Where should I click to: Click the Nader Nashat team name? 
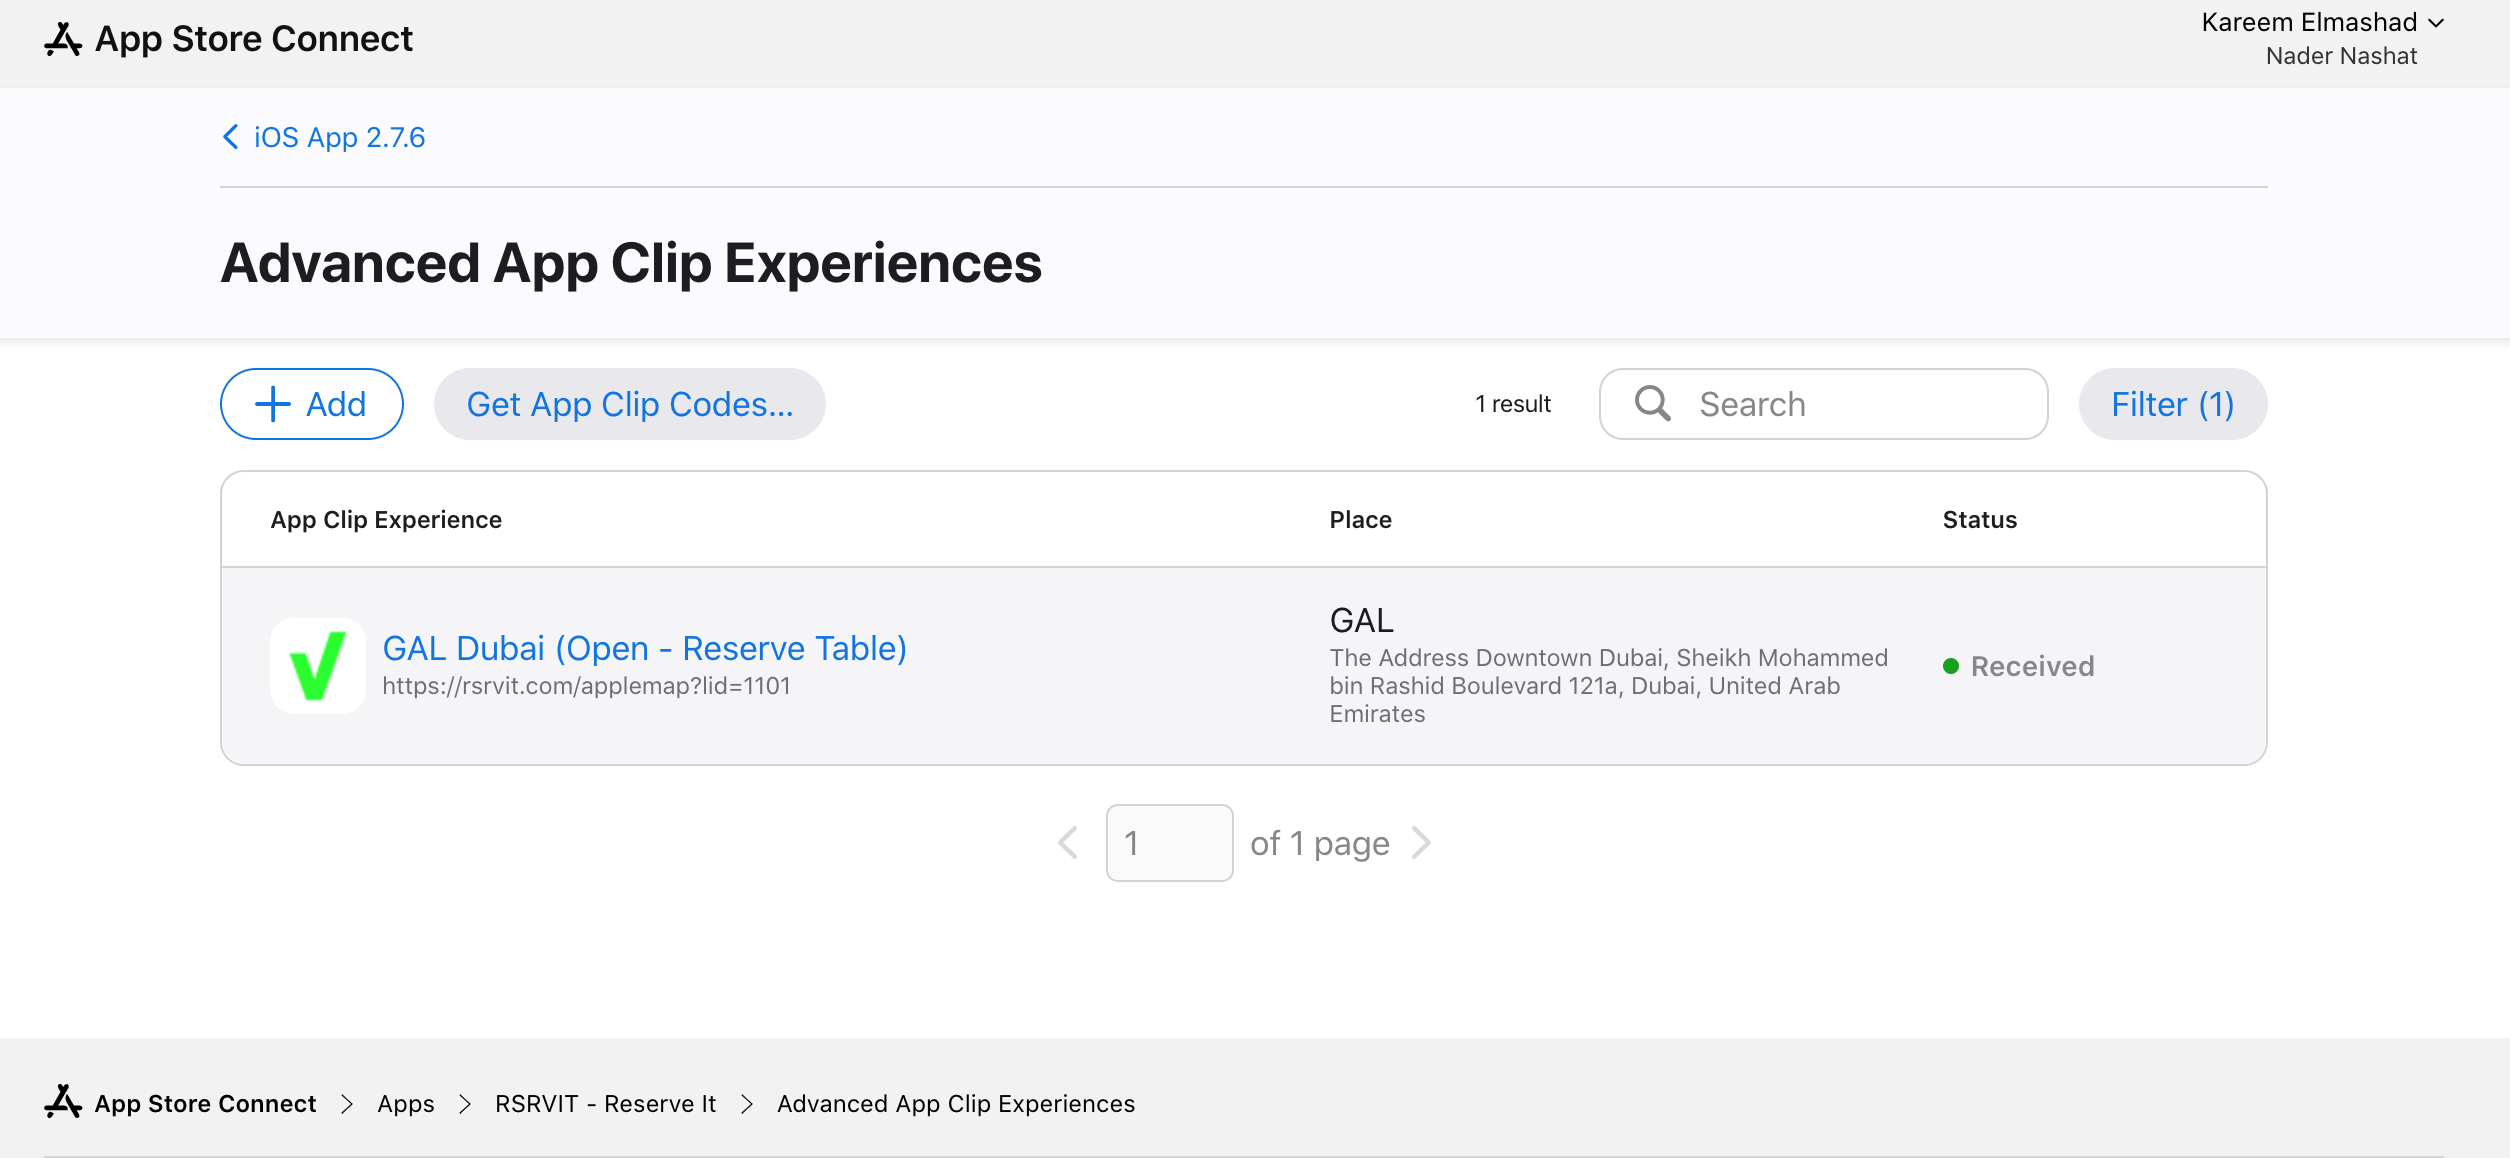[2341, 56]
